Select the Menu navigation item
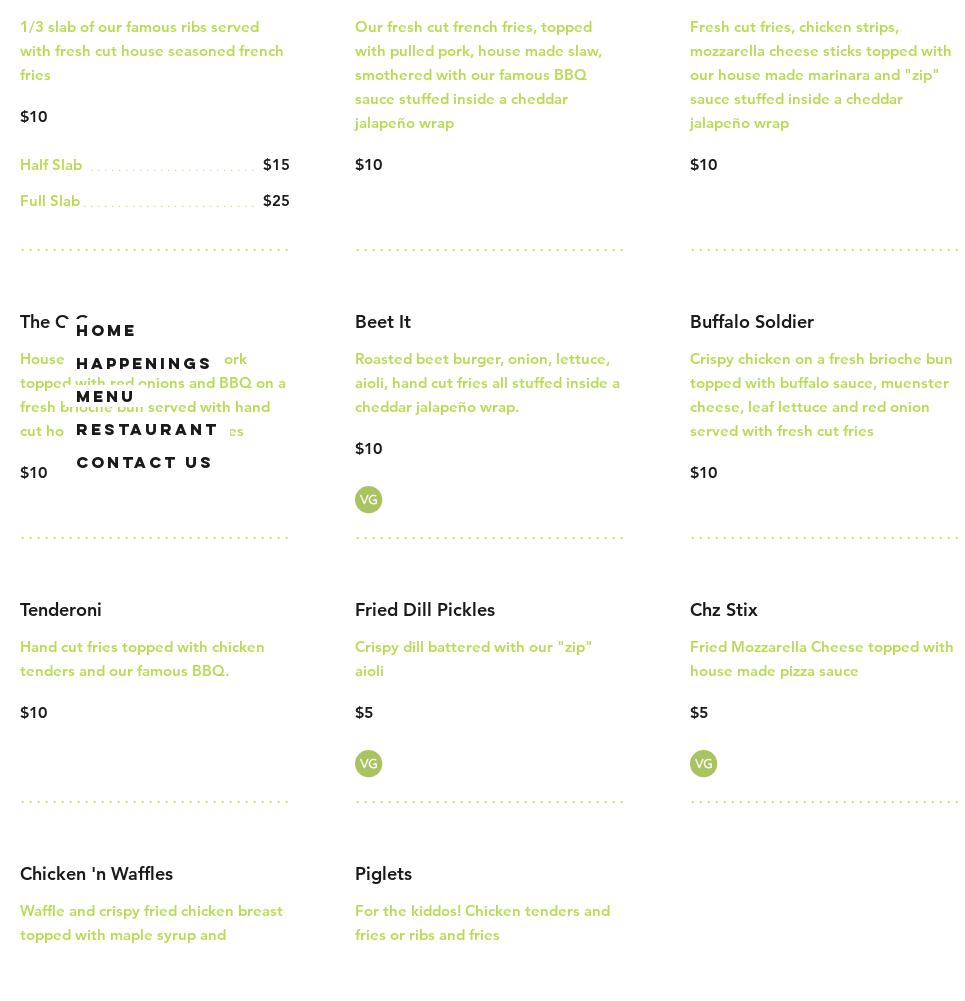This screenshot has height=1001, width=965. tap(105, 396)
